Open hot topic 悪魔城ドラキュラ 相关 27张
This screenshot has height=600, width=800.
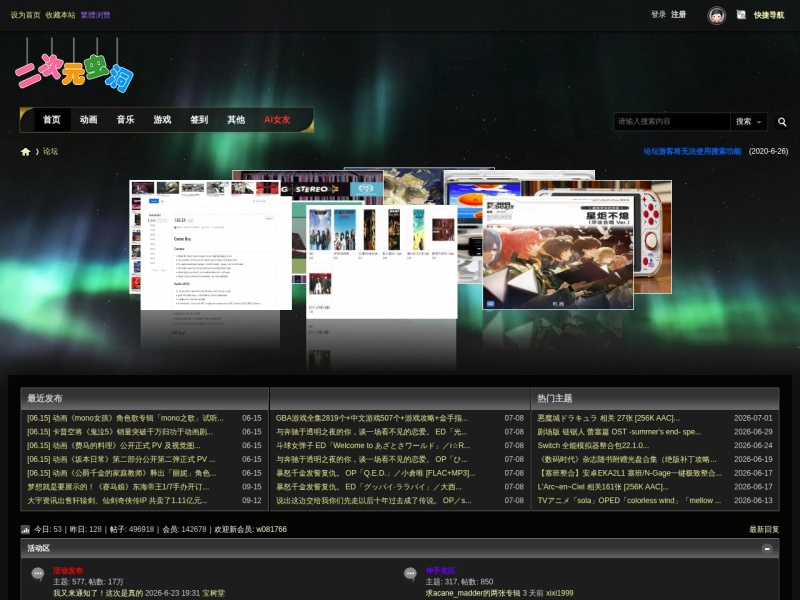(609, 418)
